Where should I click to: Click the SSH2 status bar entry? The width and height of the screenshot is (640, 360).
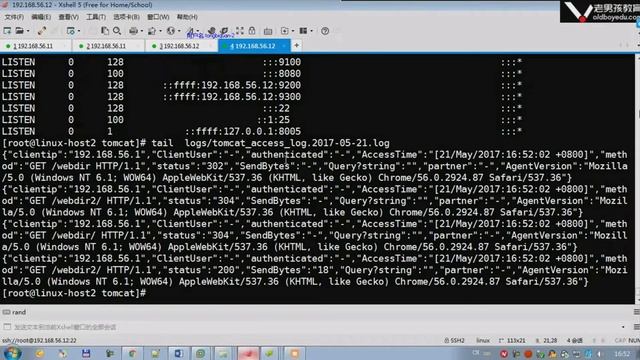tap(454, 340)
